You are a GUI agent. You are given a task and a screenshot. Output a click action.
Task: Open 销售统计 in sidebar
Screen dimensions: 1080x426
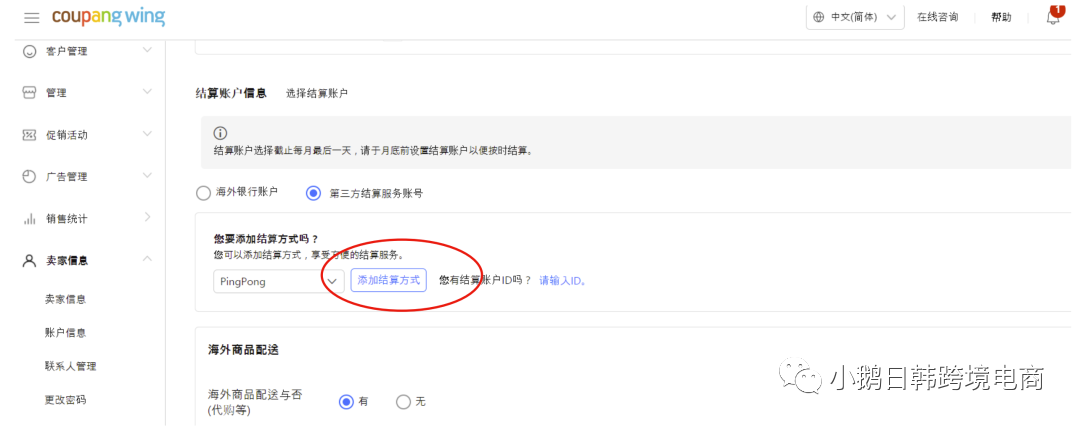(x=67, y=219)
